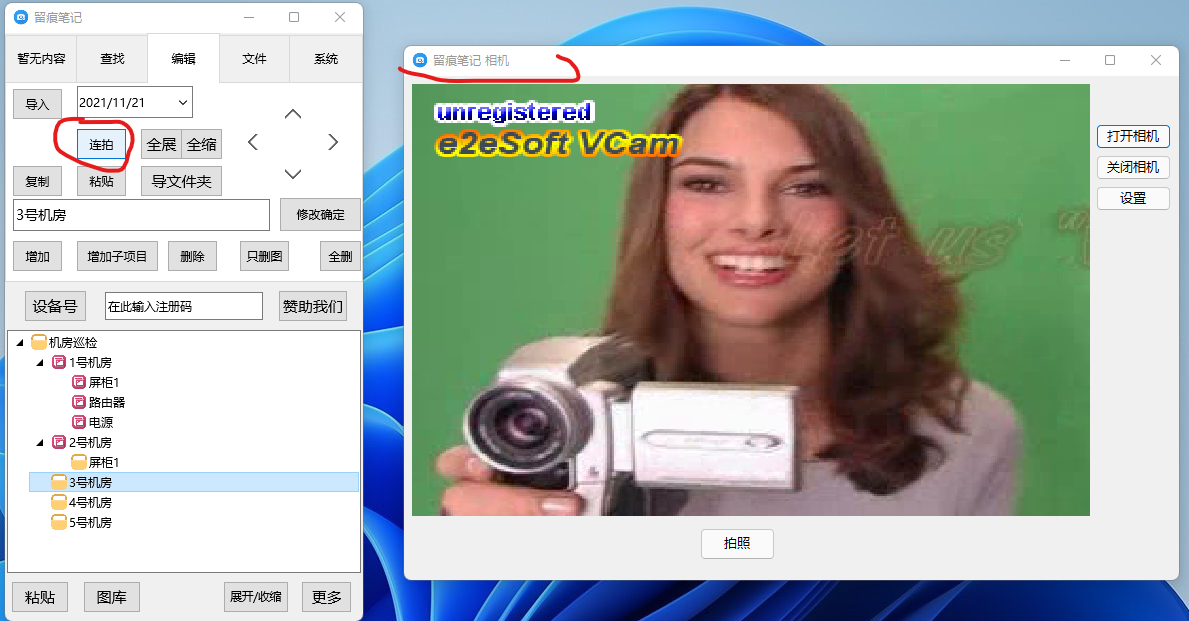Image resolution: width=1189 pixels, height=621 pixels.
Task: Click the 留痕笔记 main window app icon
Action: point(21,17)
